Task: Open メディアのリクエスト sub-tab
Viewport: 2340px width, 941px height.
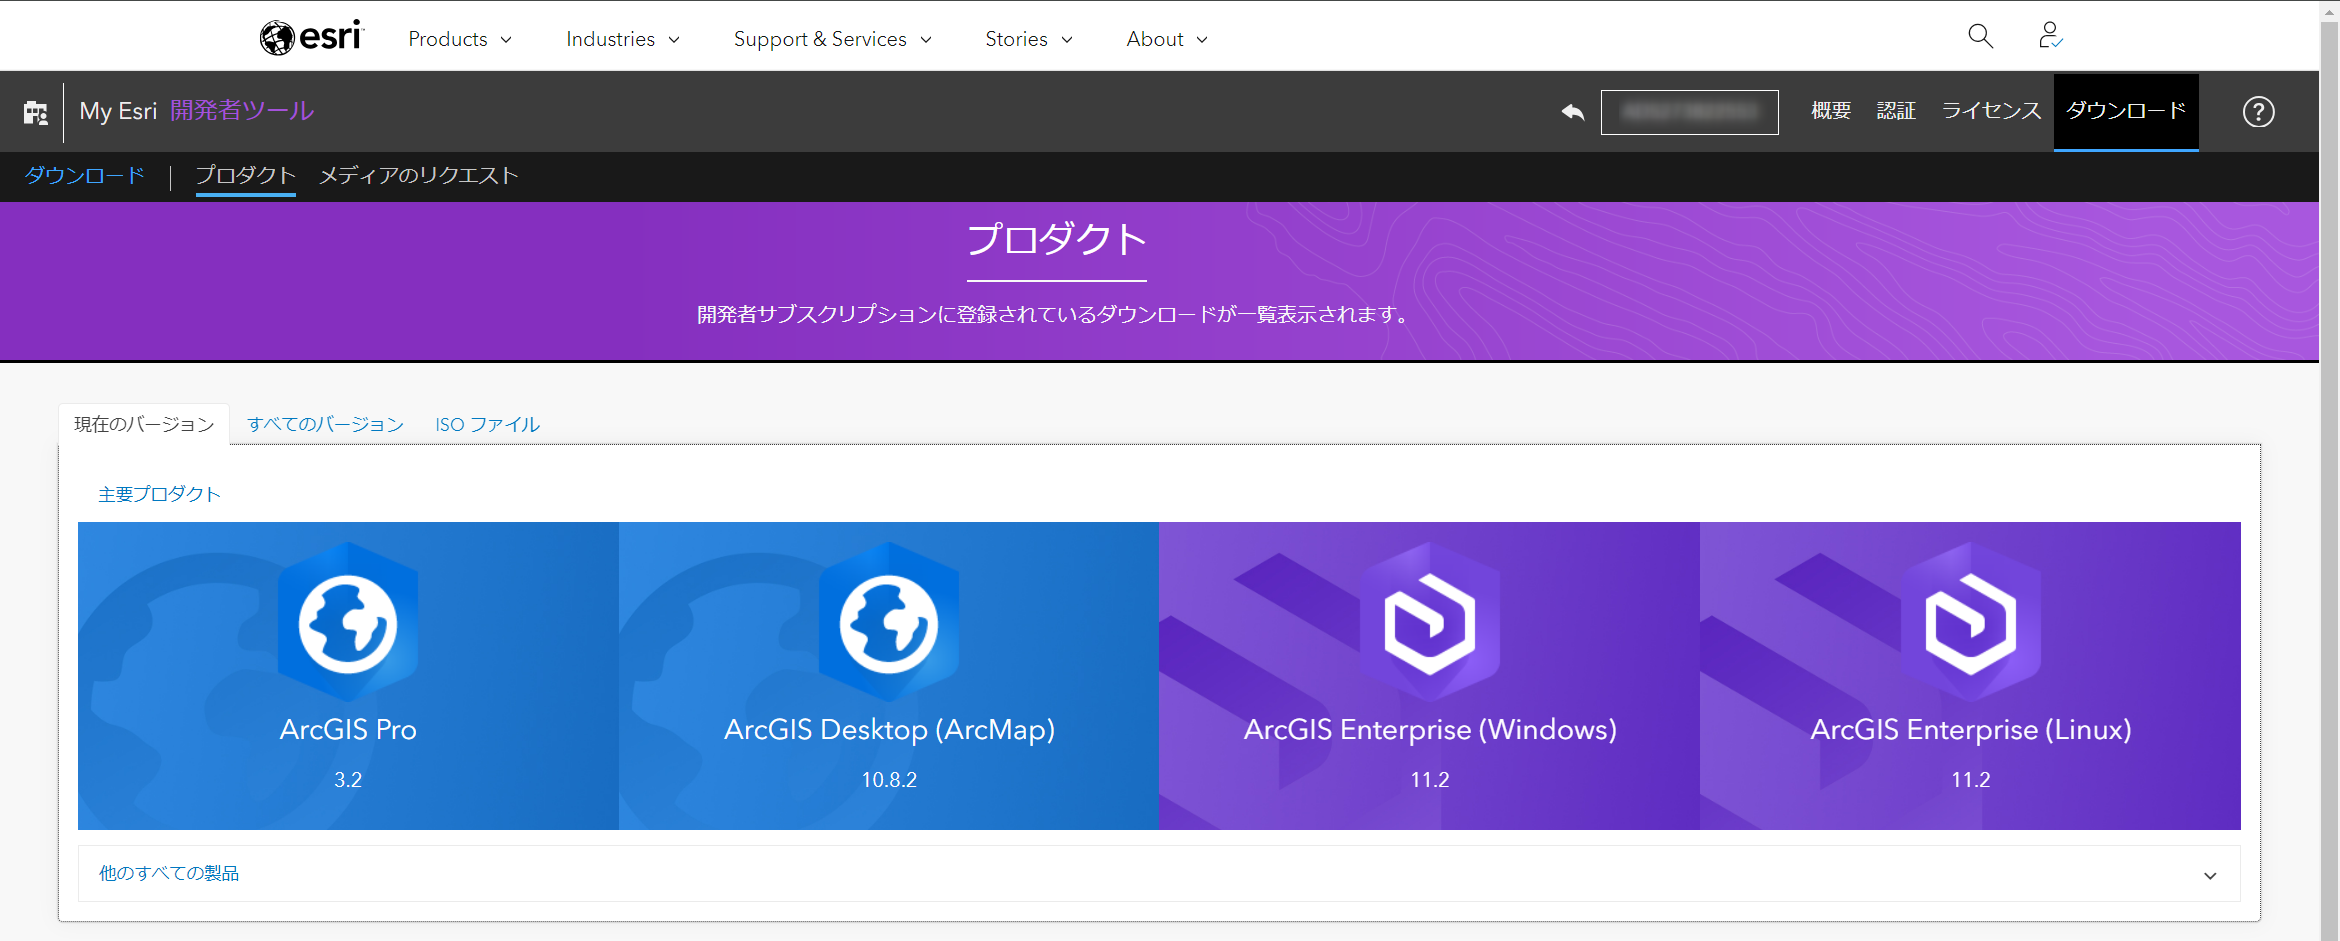Action: pos(418,175)
